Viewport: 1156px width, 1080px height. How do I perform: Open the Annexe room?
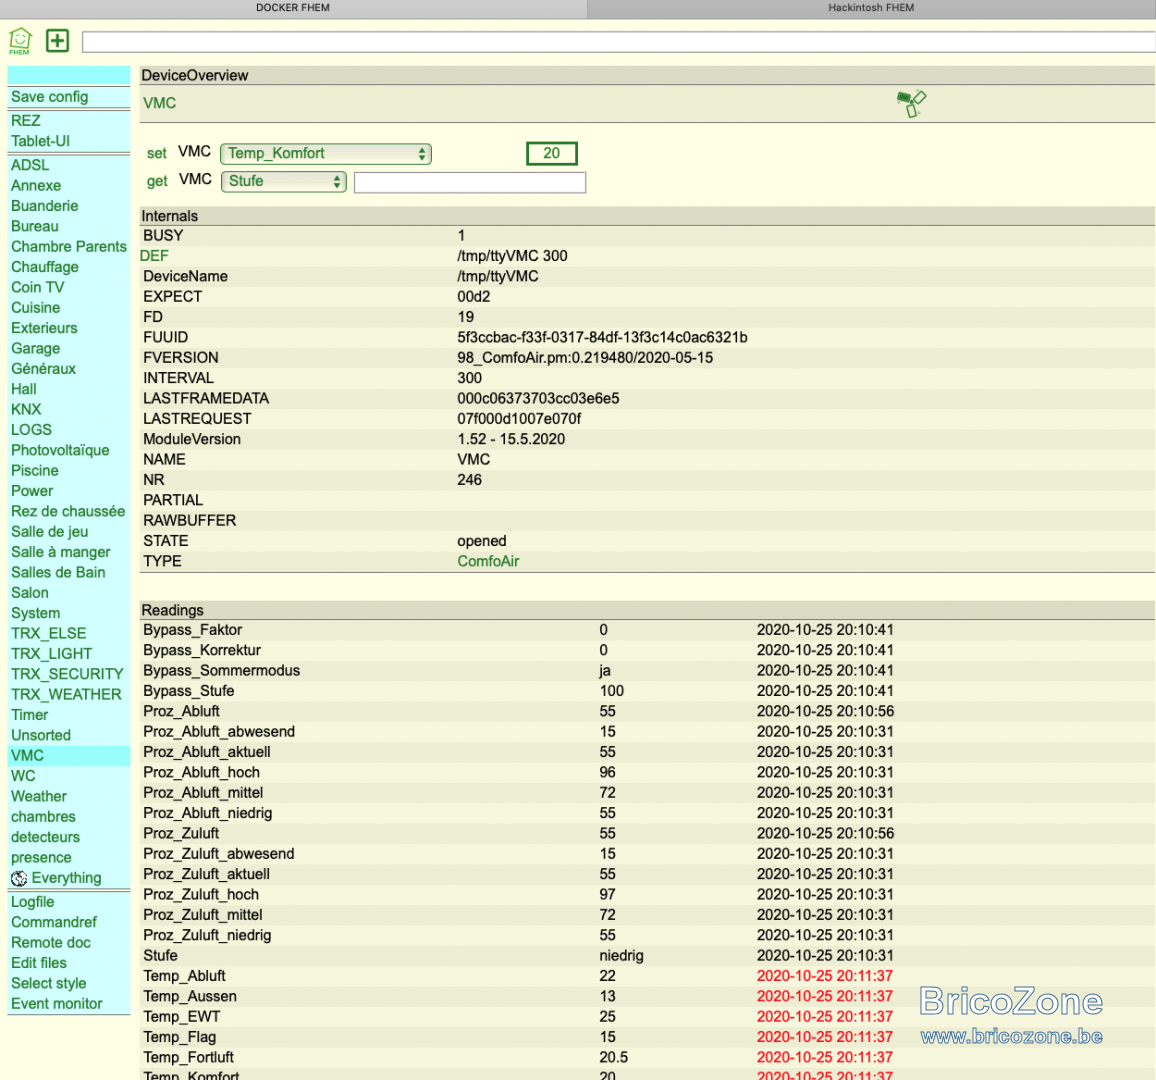click(36, 186)
